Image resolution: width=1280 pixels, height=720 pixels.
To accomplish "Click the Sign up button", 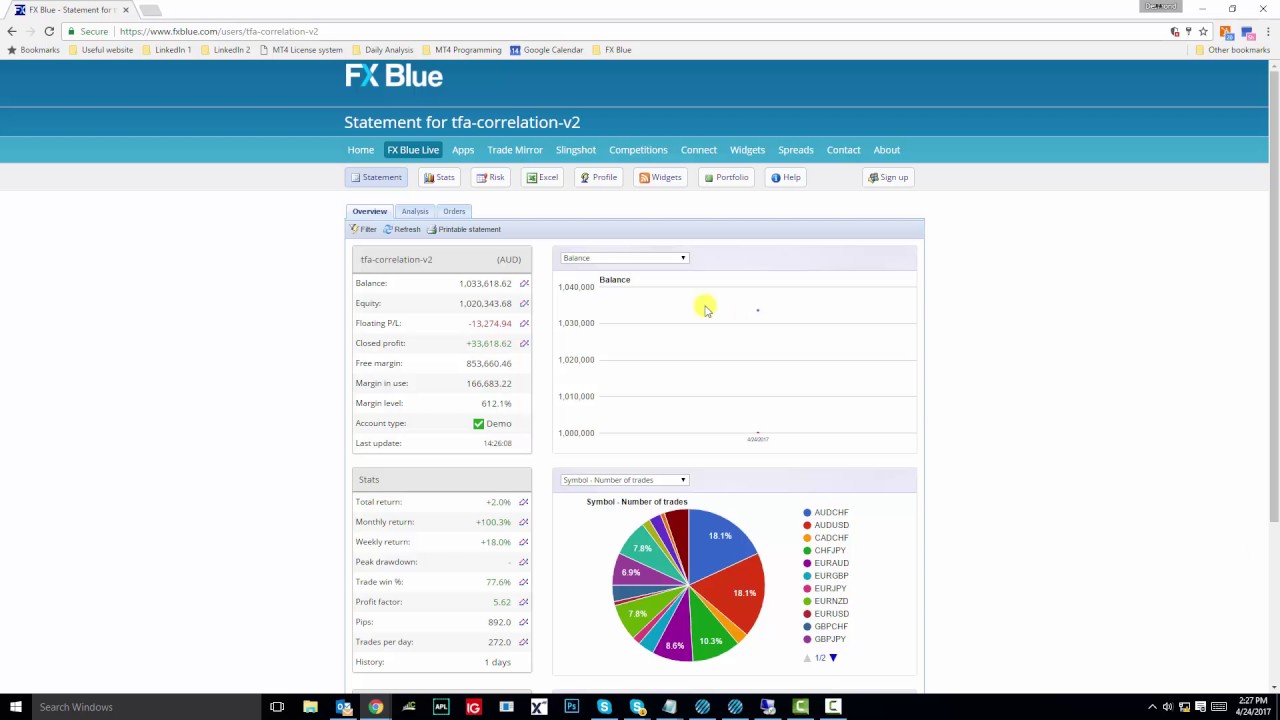I will click(x=888, y=177).
